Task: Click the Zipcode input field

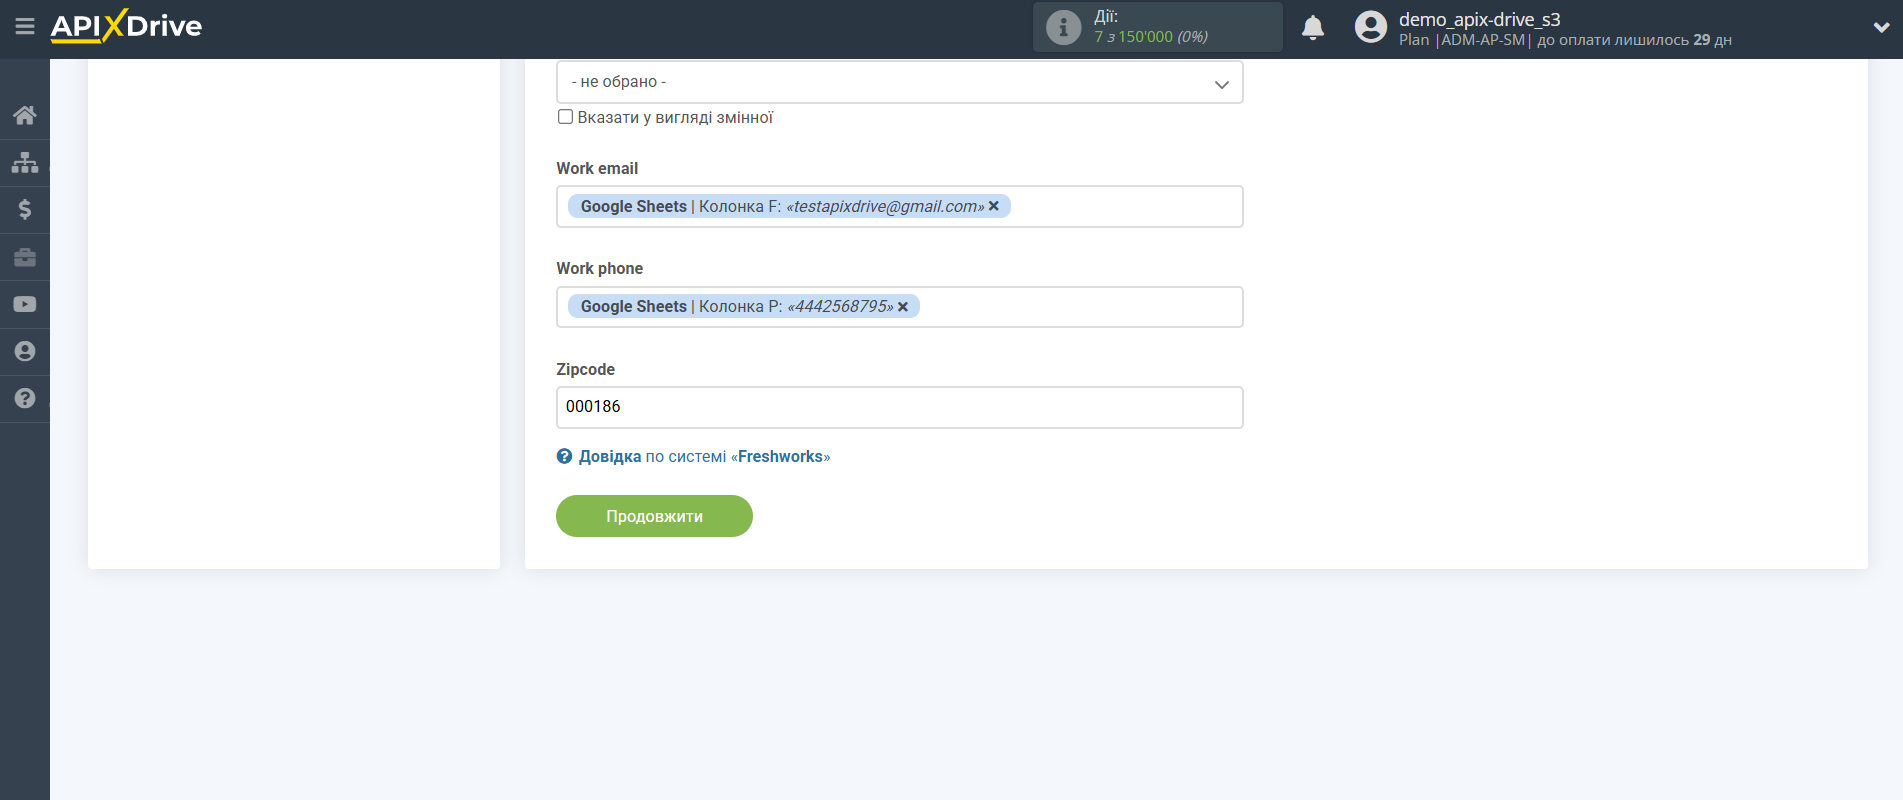Action: pos(899,407)
